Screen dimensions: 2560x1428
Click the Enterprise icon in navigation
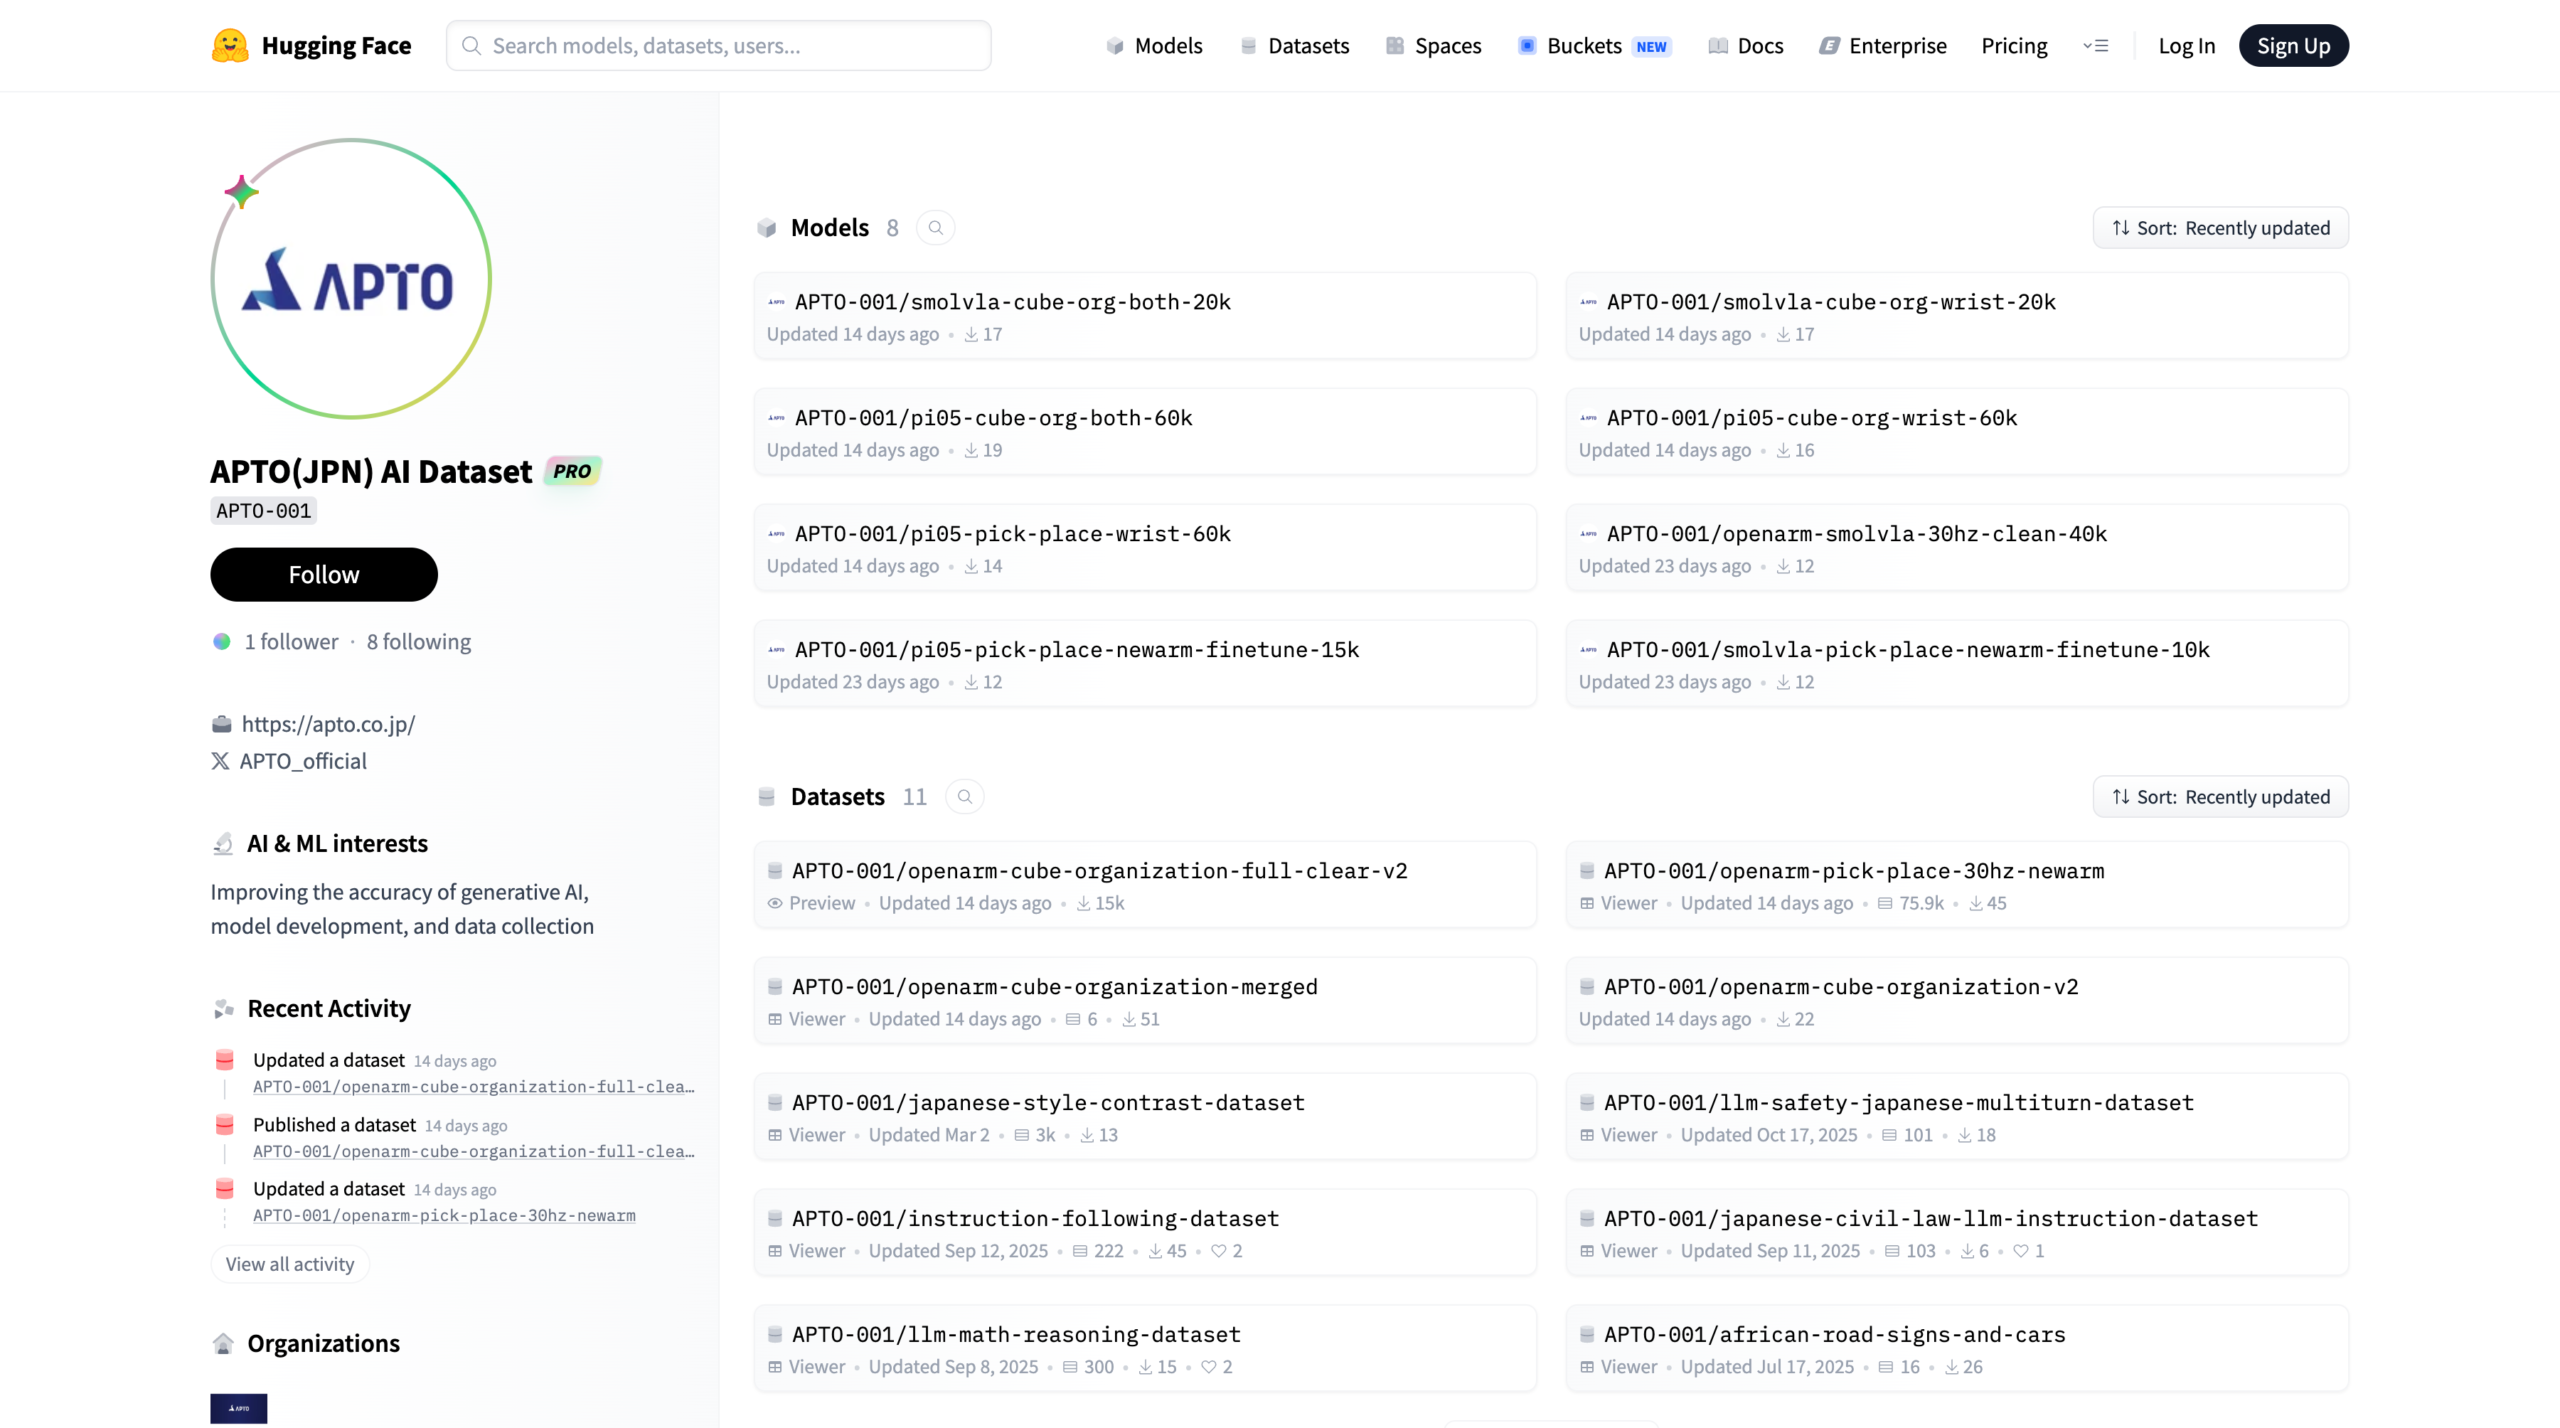[1829, 46]
